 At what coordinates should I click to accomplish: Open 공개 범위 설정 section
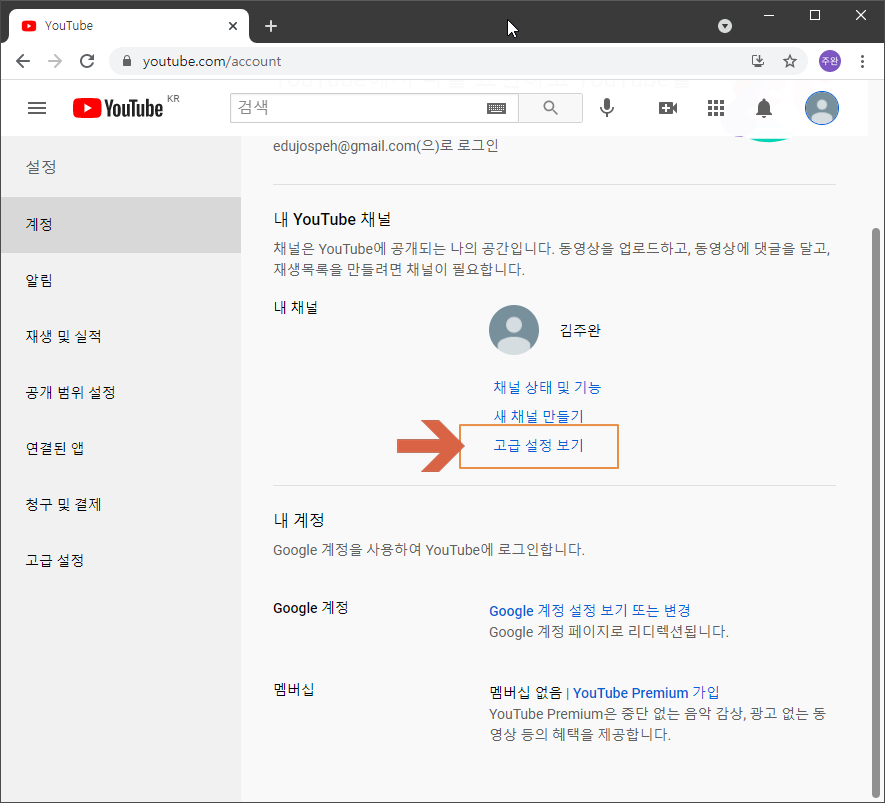(121, 392)
